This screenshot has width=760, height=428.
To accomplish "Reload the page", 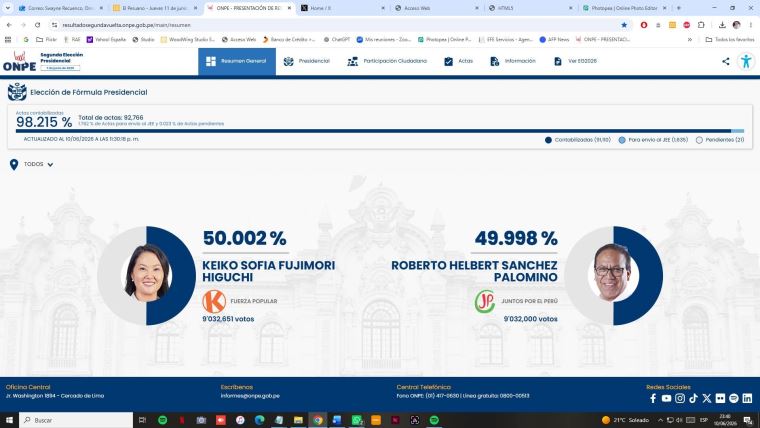I will [x=37, y=25].
